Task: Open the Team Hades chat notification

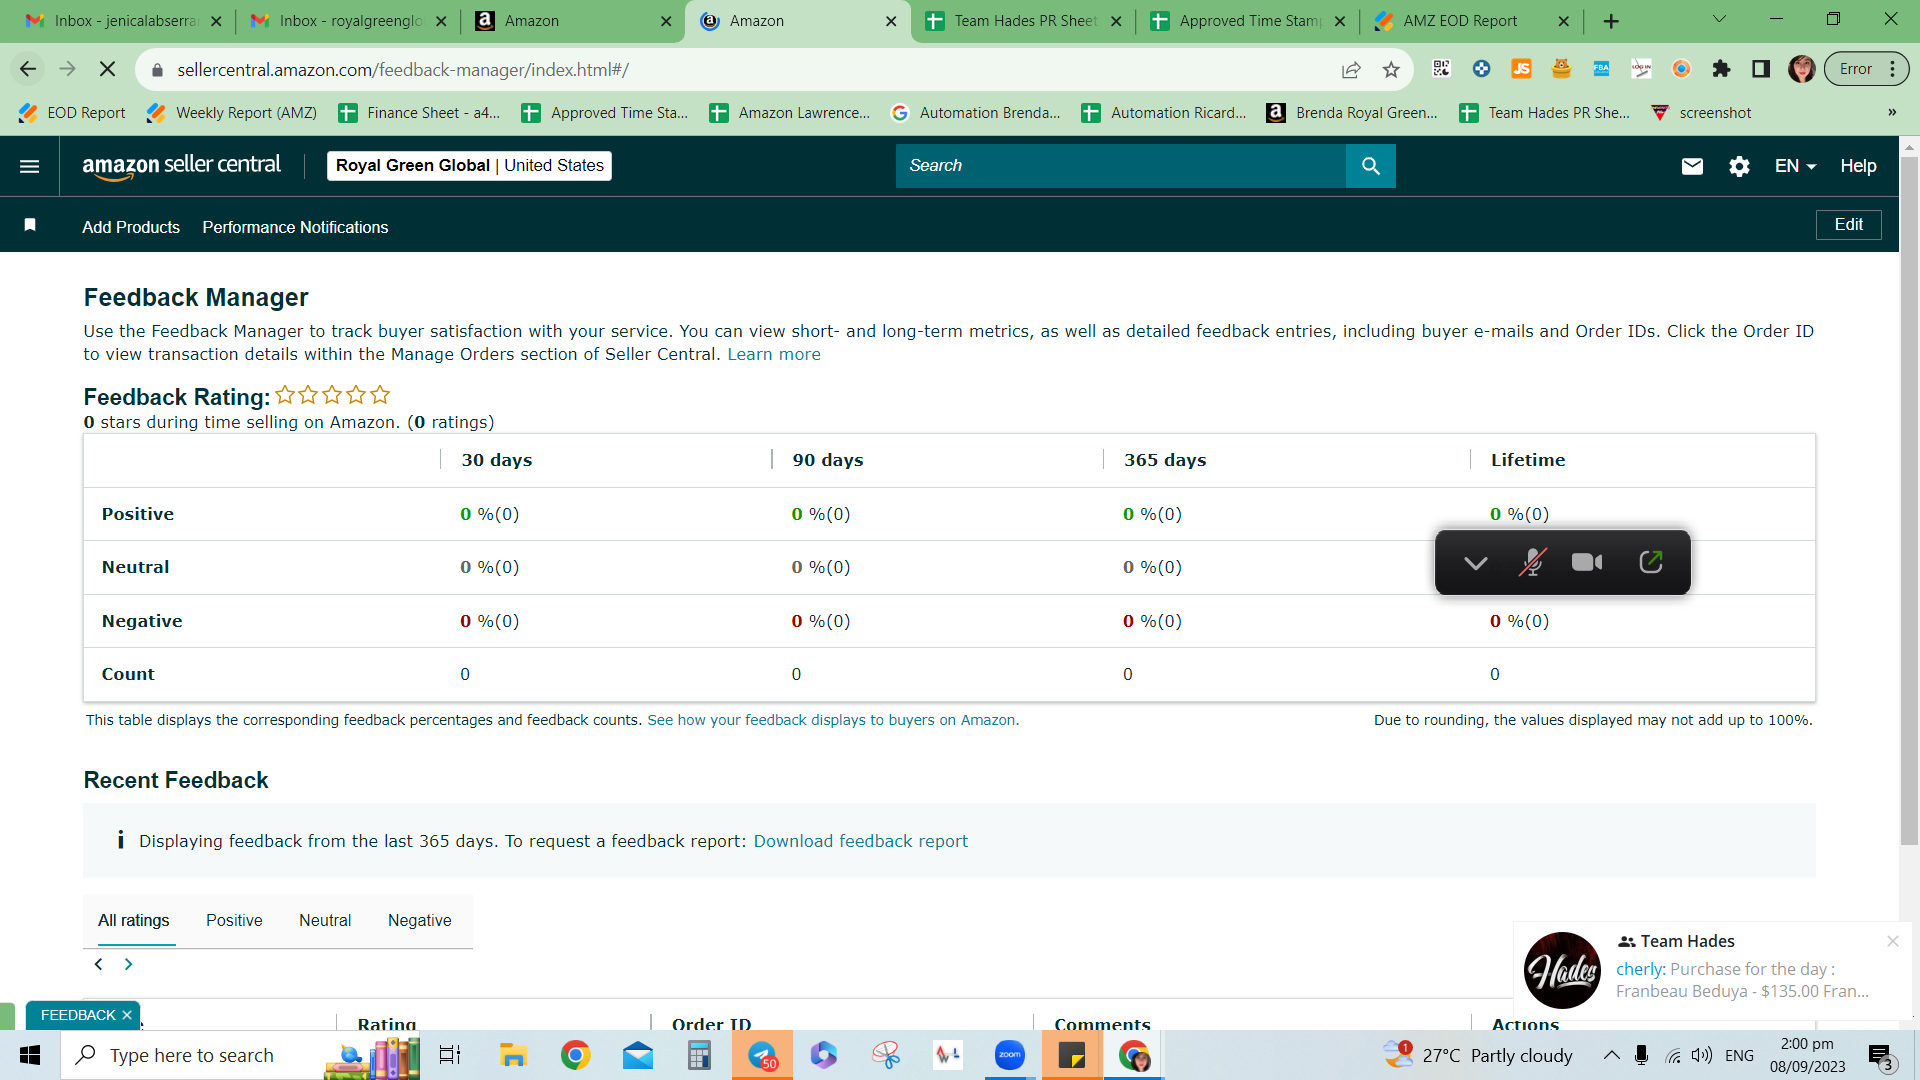Action: point(1712,970)
